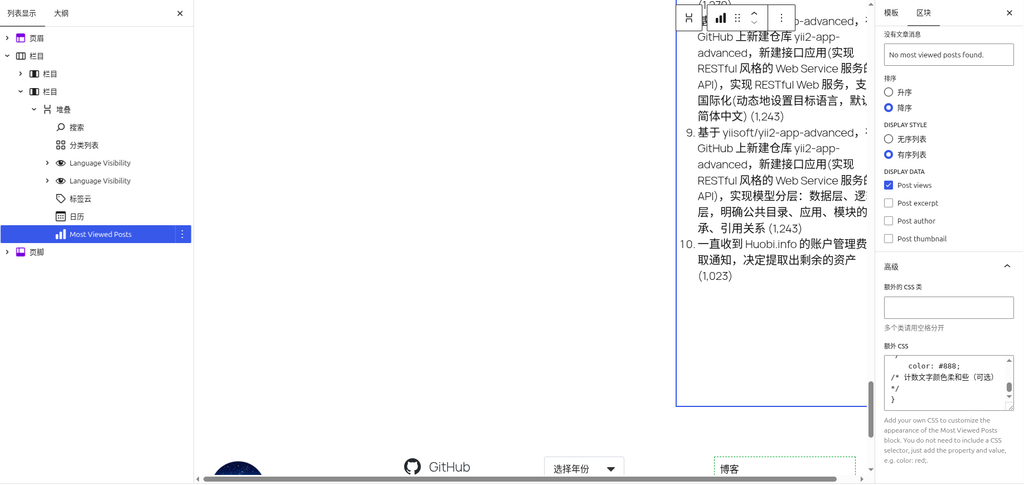This screenshot has width=1024, height=485.
Task: Move block down with toolbar arrow
Action: pos(754,23)
